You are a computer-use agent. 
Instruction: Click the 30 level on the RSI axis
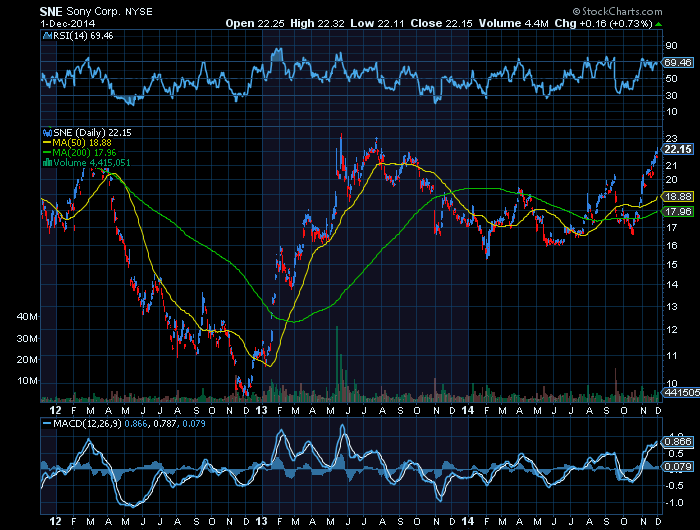(671, 95)
